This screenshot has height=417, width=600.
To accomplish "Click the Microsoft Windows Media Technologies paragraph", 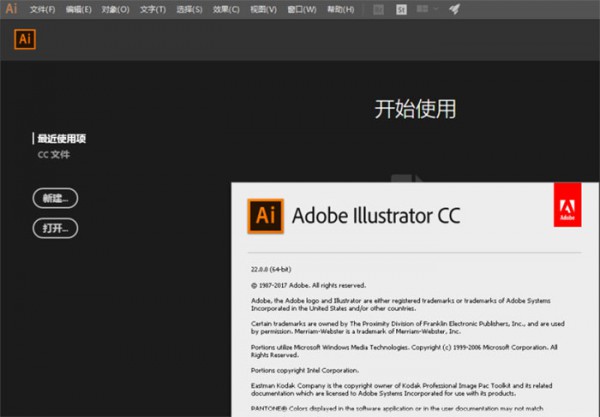I will [404, 351].
